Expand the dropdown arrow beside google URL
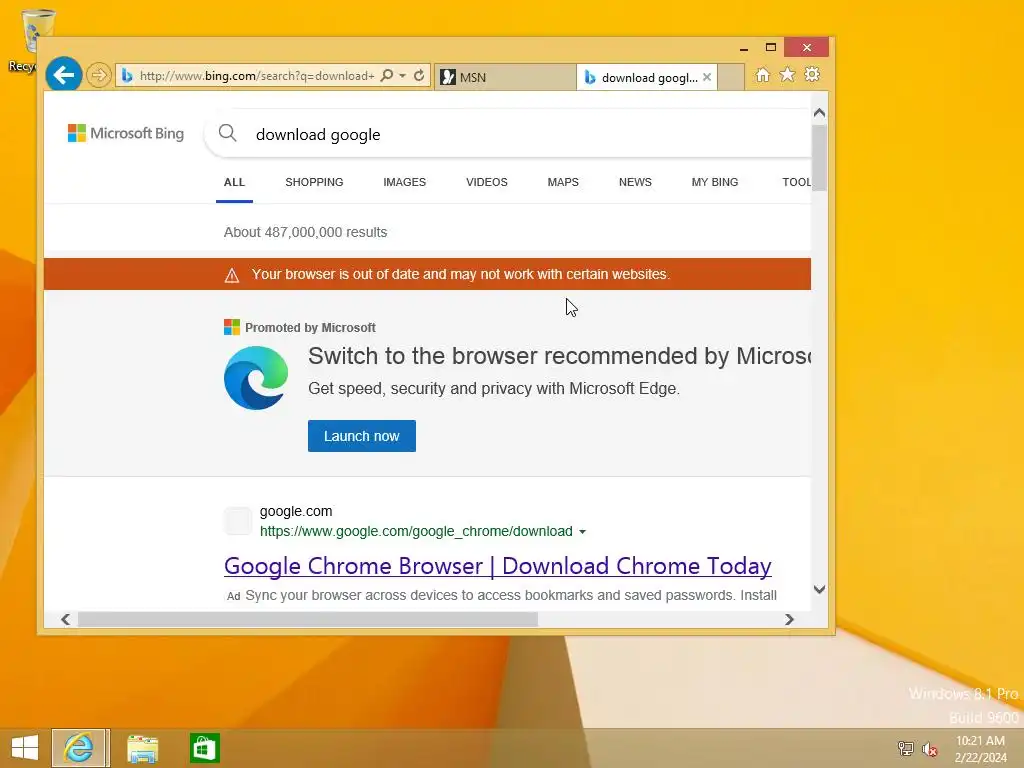 click(x=583, y=532)
